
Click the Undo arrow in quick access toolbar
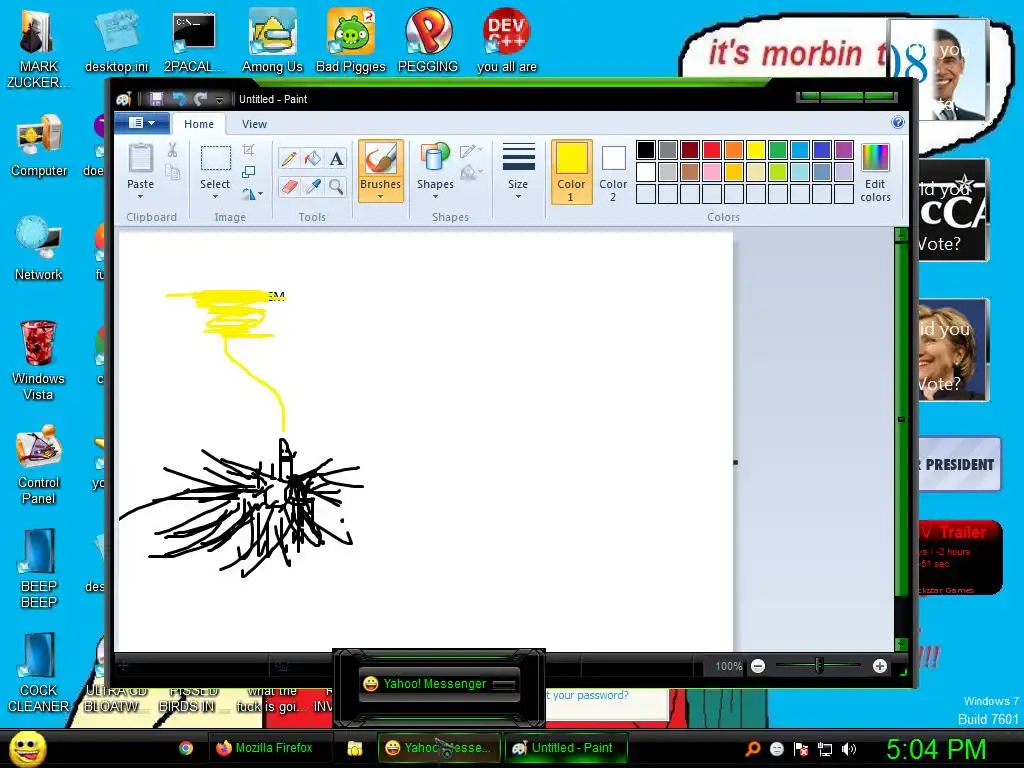(x=178, y=99)
